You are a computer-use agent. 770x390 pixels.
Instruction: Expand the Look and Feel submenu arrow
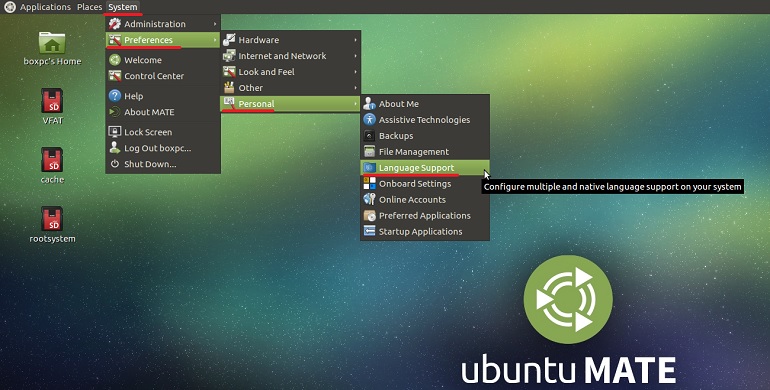[x=356, y=72]
